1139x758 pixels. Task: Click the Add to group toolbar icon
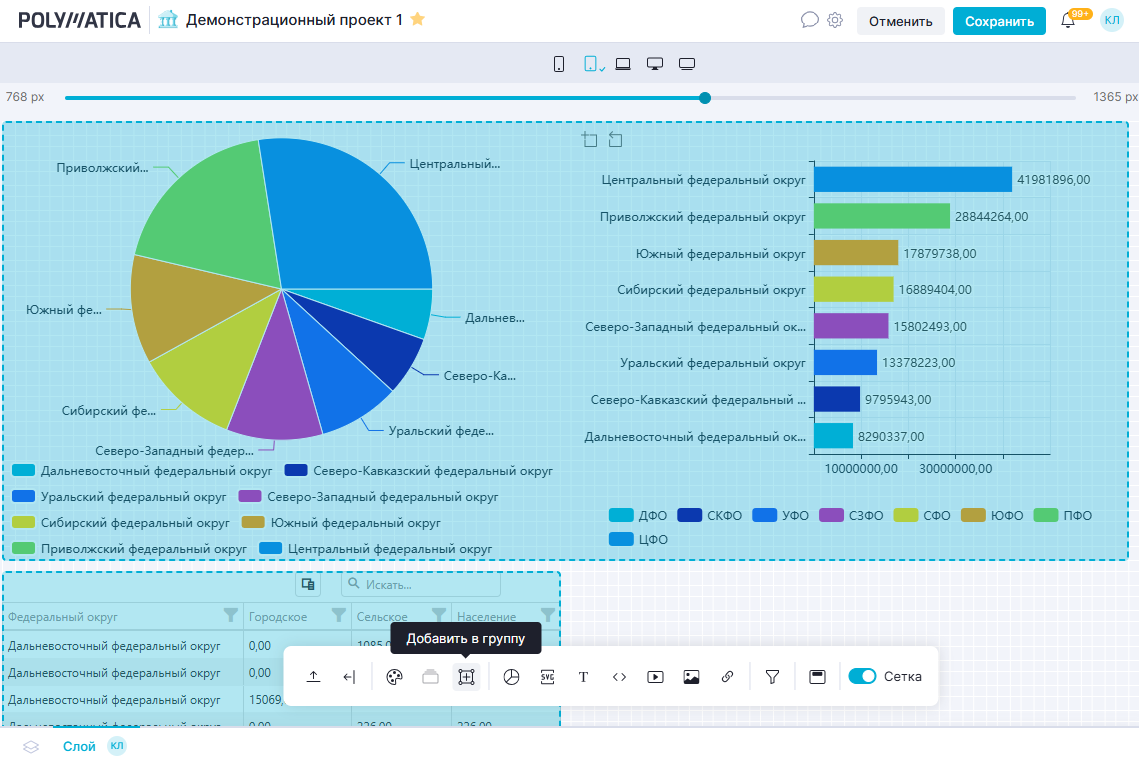pos(465,677)
